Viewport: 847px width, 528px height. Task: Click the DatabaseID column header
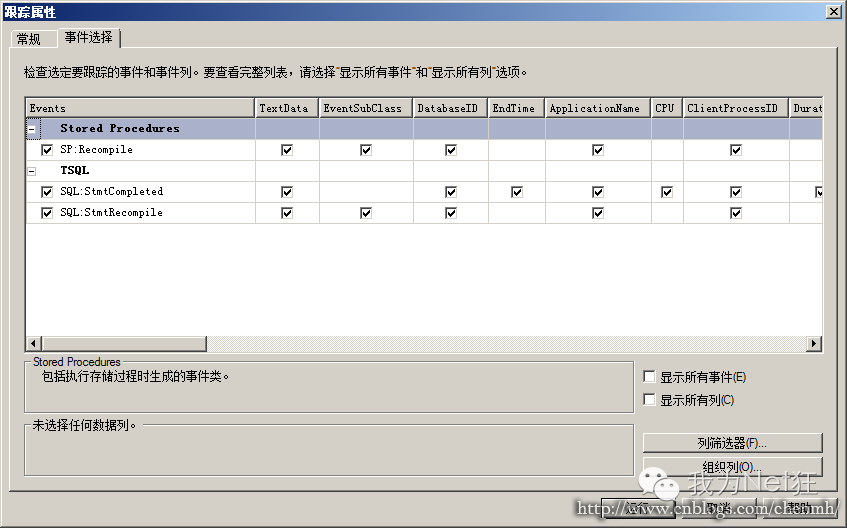point(451,108)
